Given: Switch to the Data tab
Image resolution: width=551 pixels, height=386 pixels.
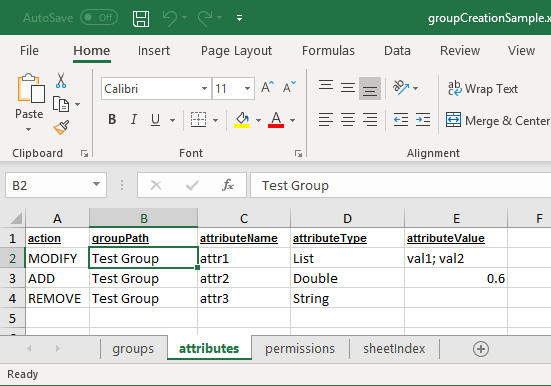Looking at the screenshot, I should click(x=397, y=51).
